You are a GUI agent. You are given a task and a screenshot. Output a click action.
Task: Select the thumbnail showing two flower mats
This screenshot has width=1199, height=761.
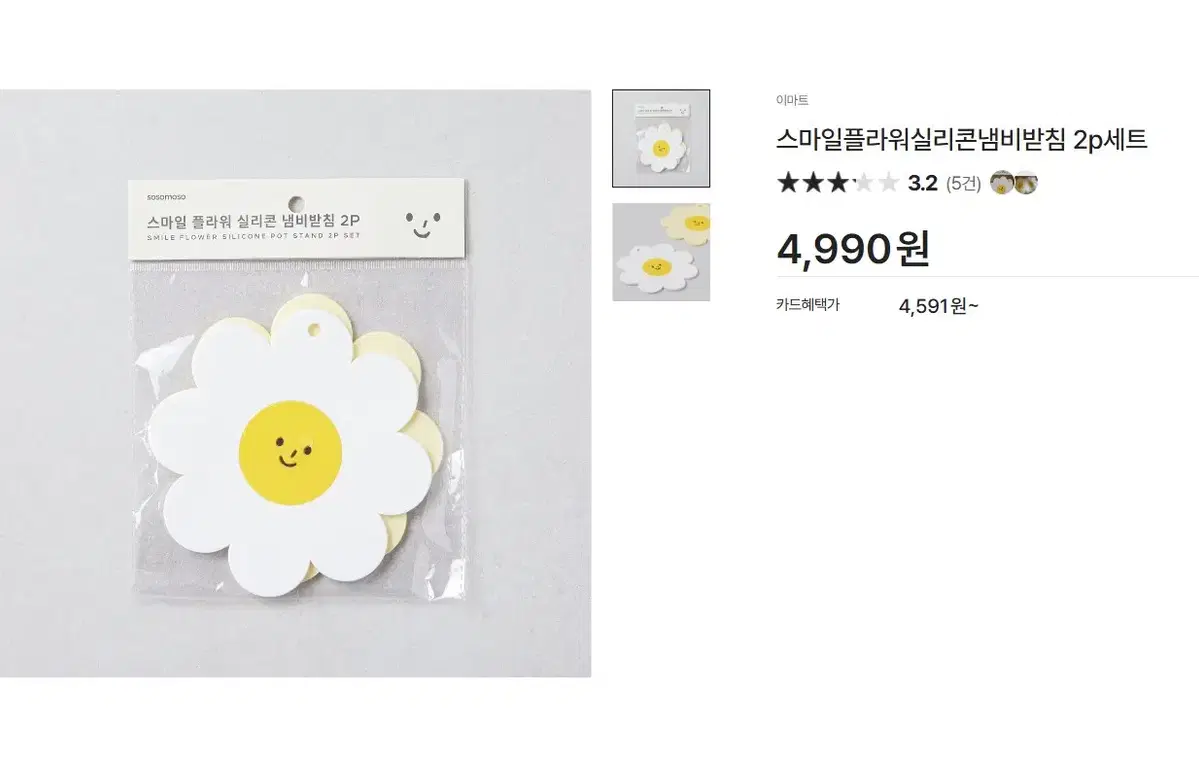(661, 252)
